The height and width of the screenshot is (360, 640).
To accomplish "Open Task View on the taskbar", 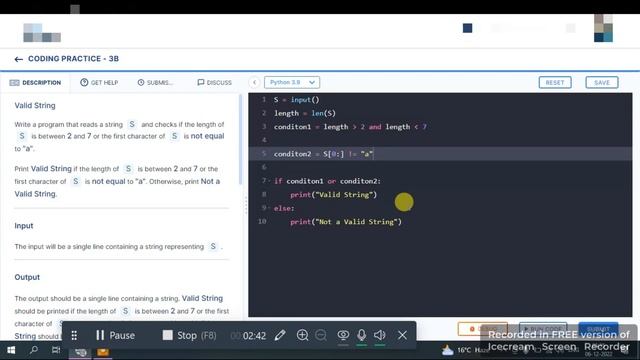I will [56, 350].
